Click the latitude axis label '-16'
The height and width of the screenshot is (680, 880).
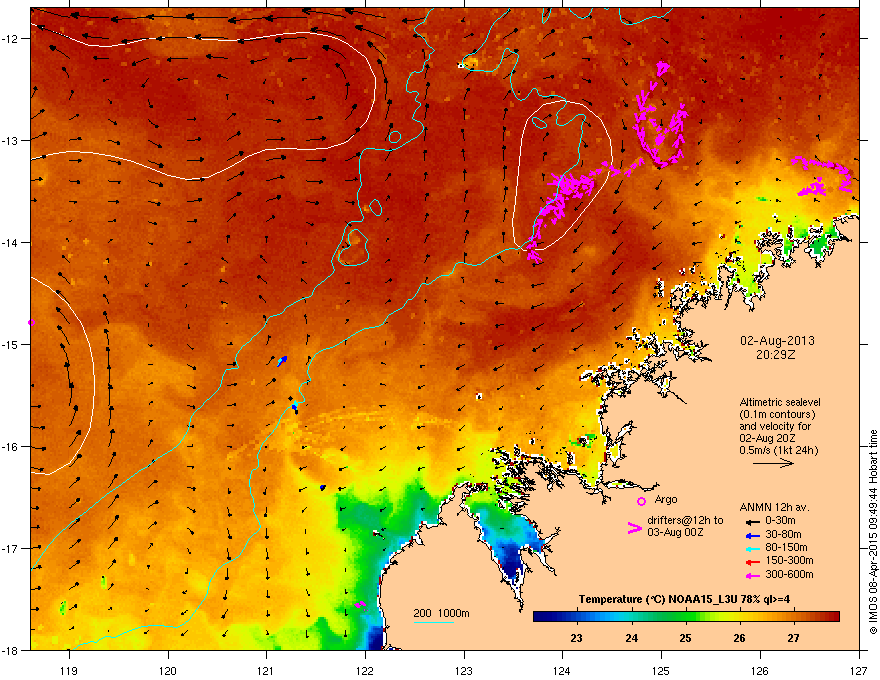coord(10,447)
